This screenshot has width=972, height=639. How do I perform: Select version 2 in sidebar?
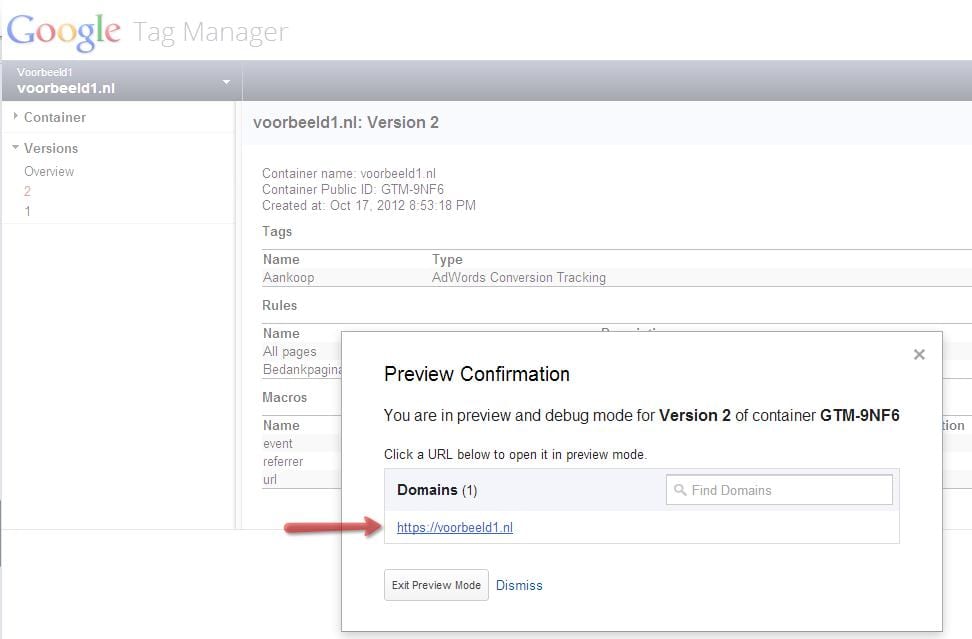(27, 192)
